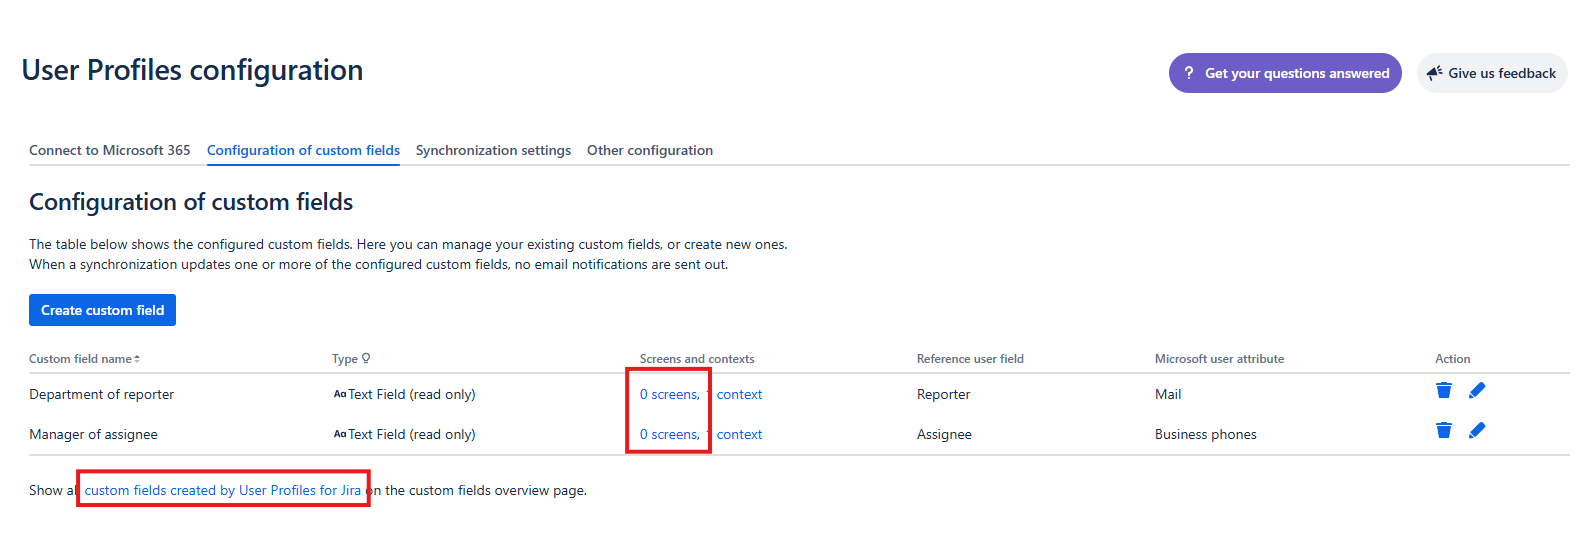
Task: Switch to Connect to Microsoft 365 tab
Action: click(109, 150)
